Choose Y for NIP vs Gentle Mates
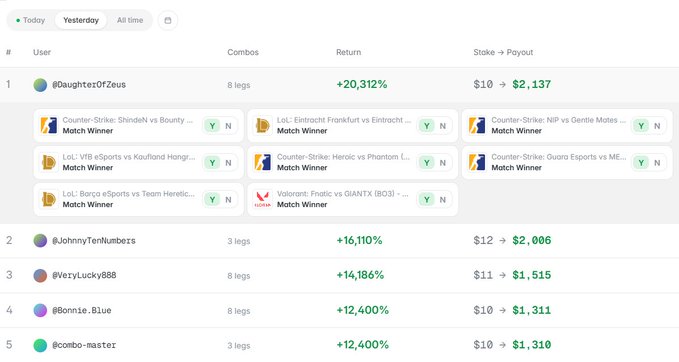 641,126
